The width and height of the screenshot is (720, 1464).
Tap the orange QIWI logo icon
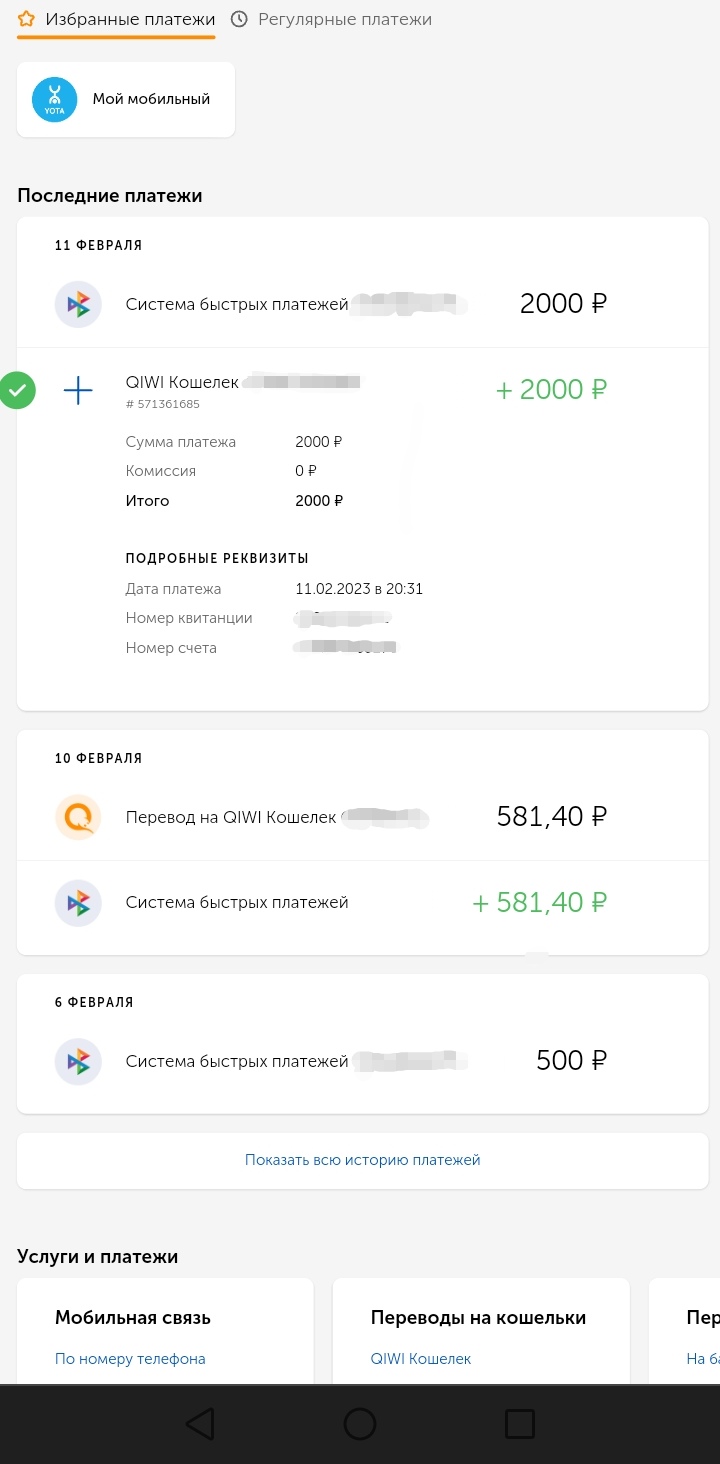(x=78, y=817)
